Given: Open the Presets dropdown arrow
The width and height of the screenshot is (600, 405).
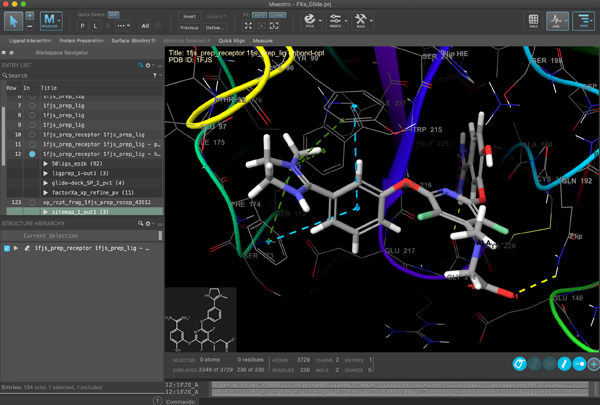Looking at the screenshot, I should 346,21.
